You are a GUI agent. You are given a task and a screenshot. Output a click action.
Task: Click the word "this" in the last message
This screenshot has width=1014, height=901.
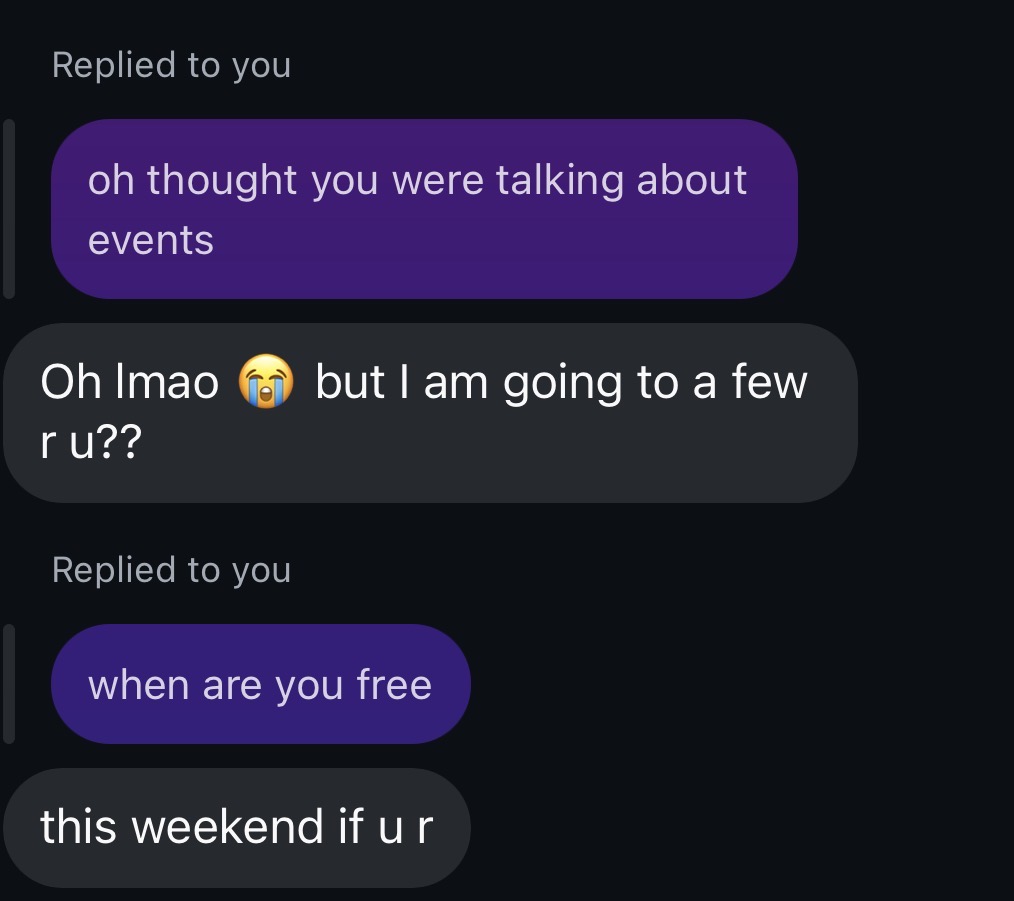point(79,828)
